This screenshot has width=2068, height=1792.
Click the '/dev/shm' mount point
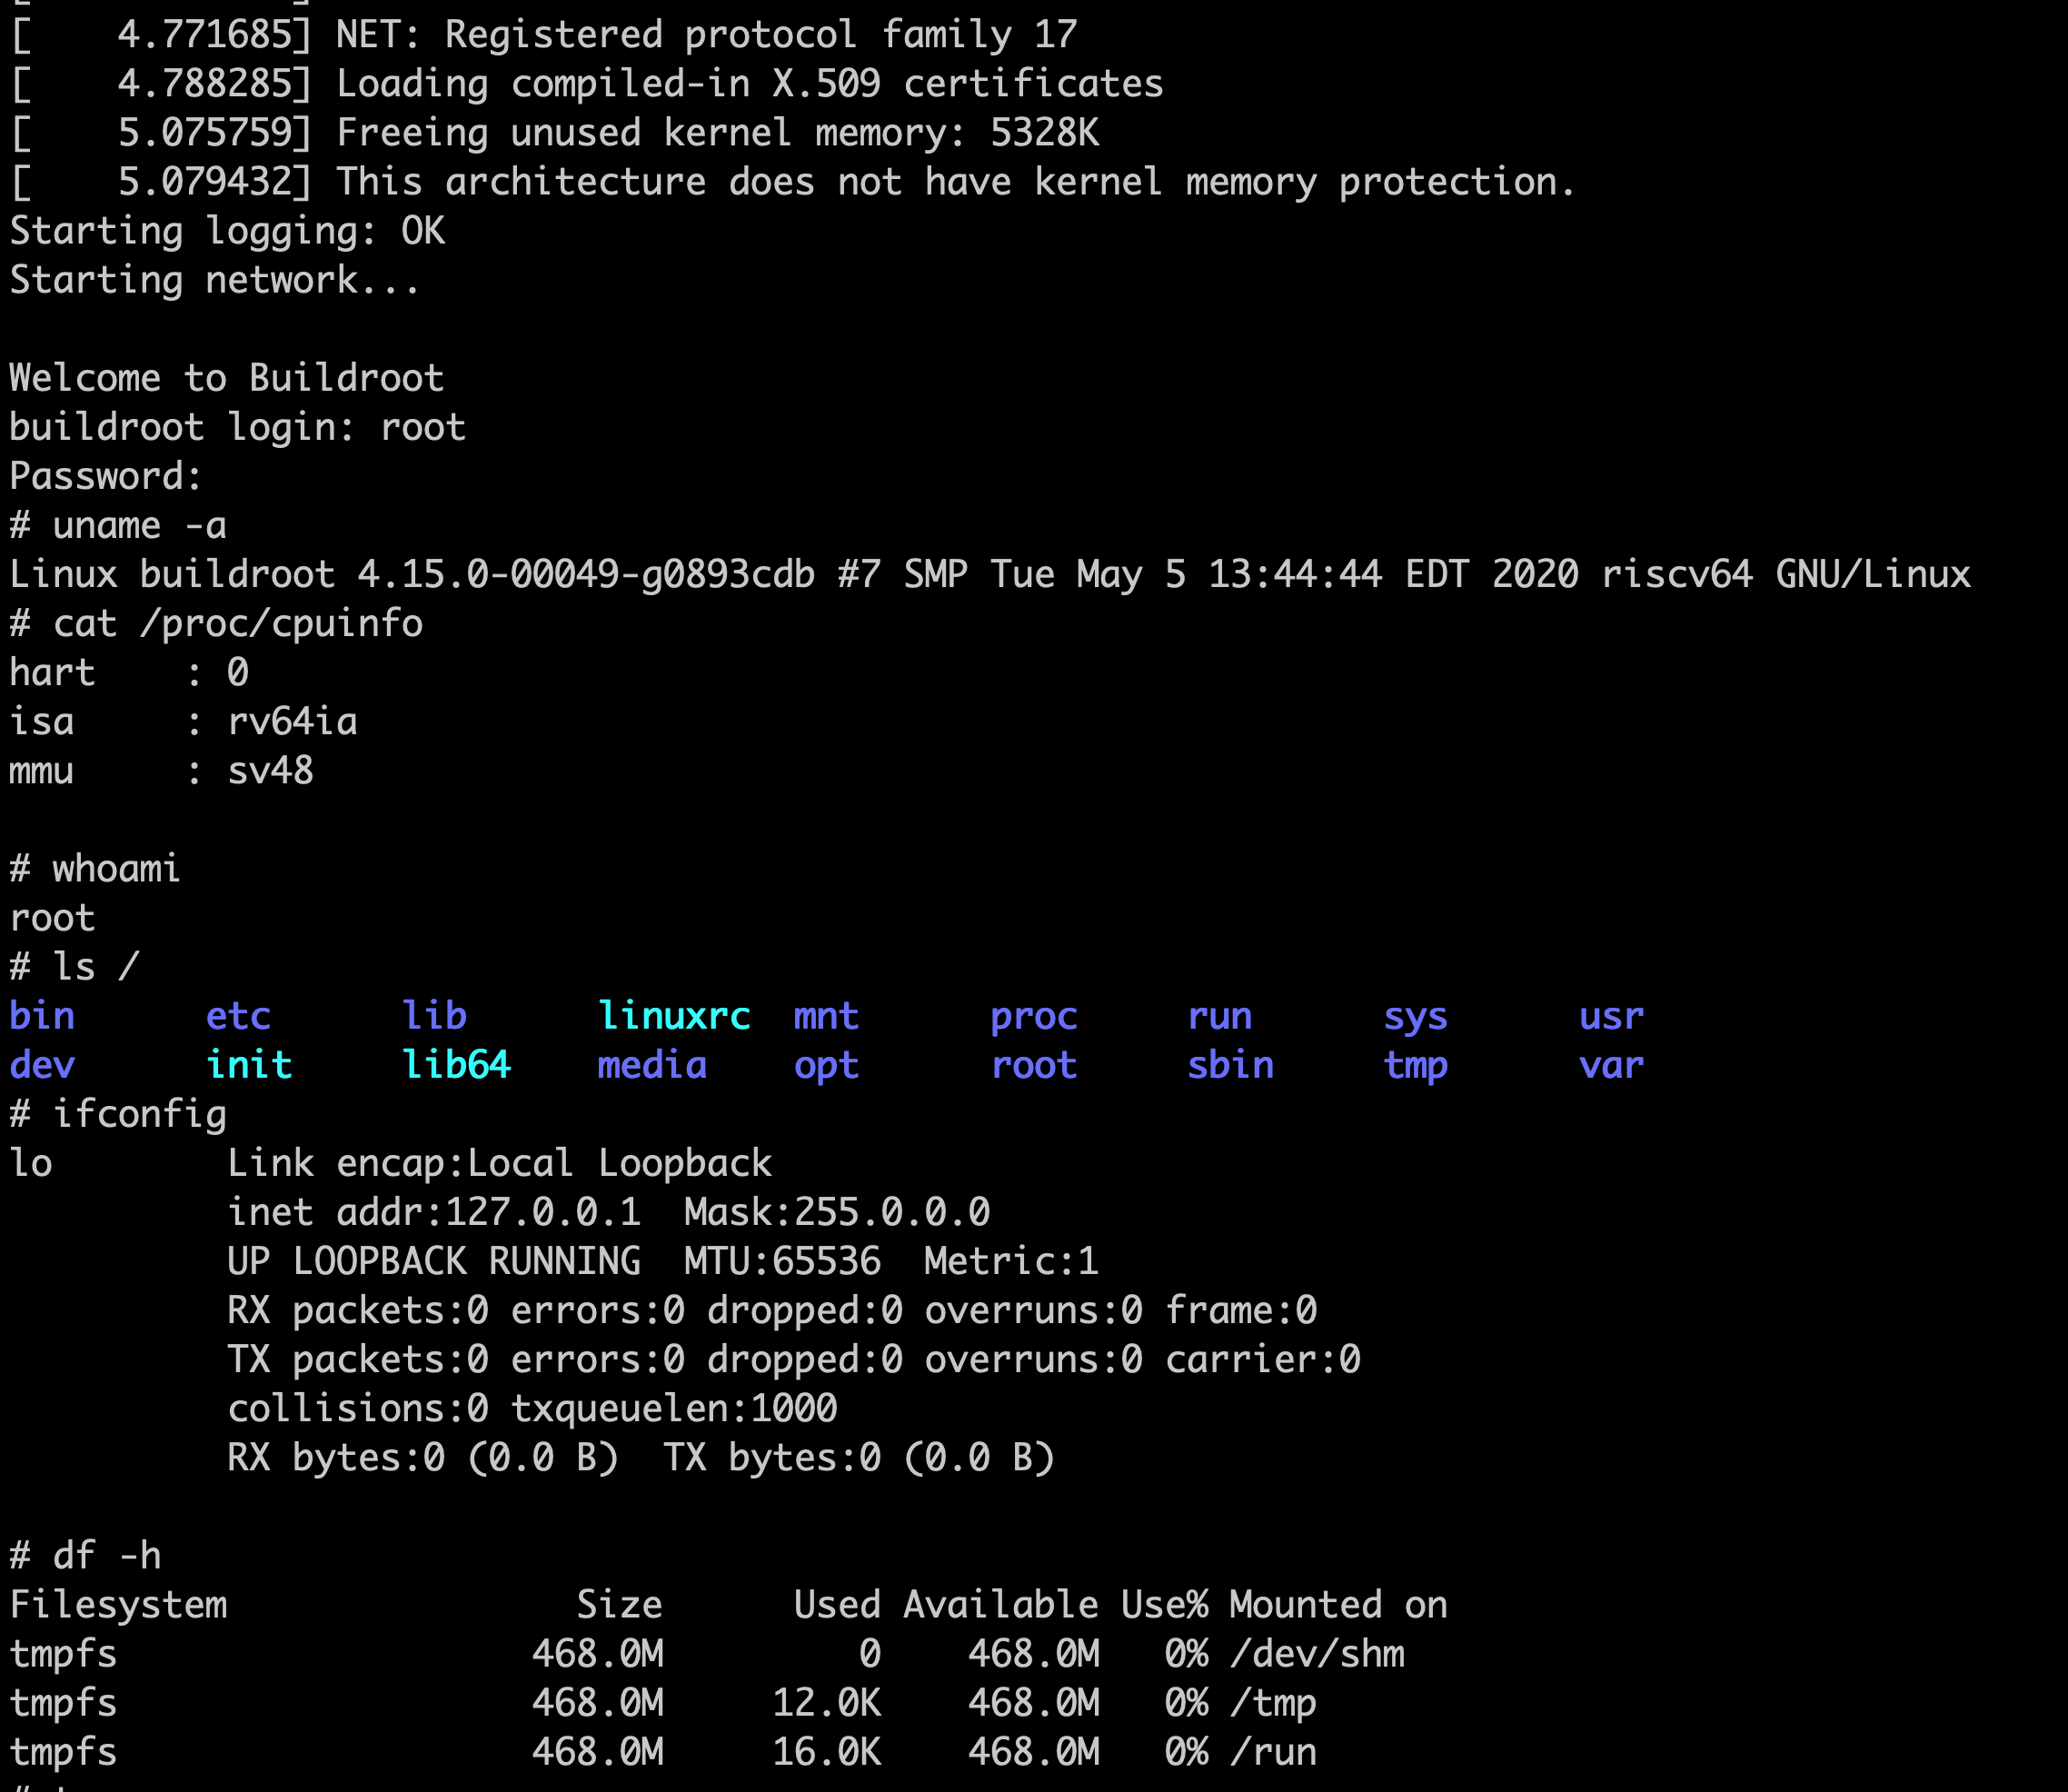1317,1654
